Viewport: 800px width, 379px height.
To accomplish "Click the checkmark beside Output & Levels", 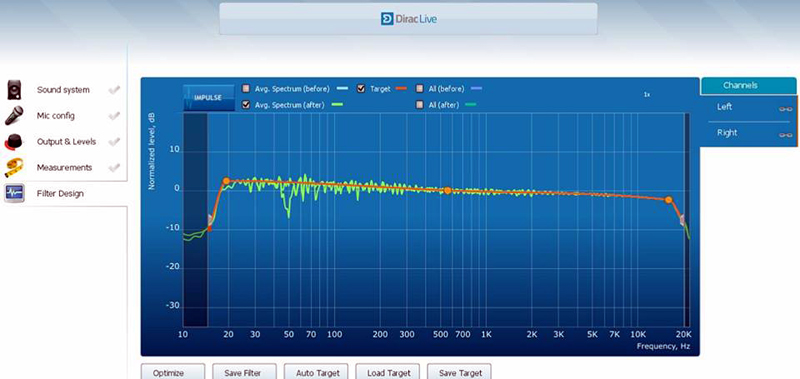I will coord(114,142).
